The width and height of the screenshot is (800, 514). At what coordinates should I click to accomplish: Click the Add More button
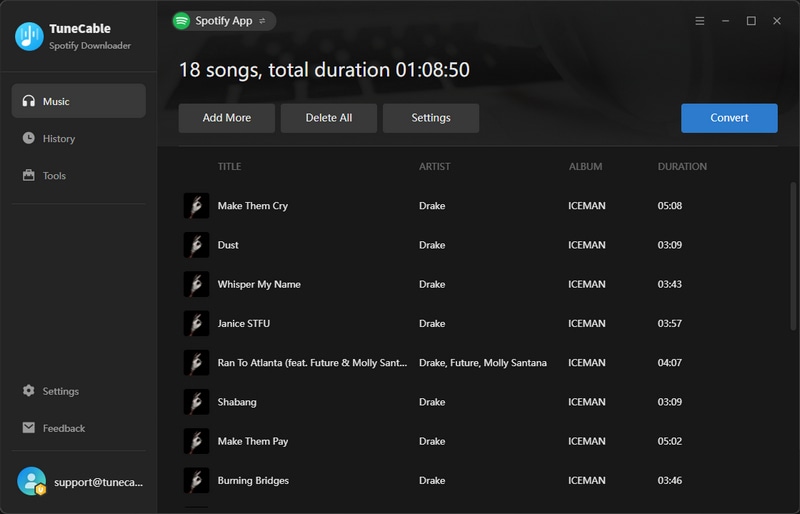(x=227, y=118)
